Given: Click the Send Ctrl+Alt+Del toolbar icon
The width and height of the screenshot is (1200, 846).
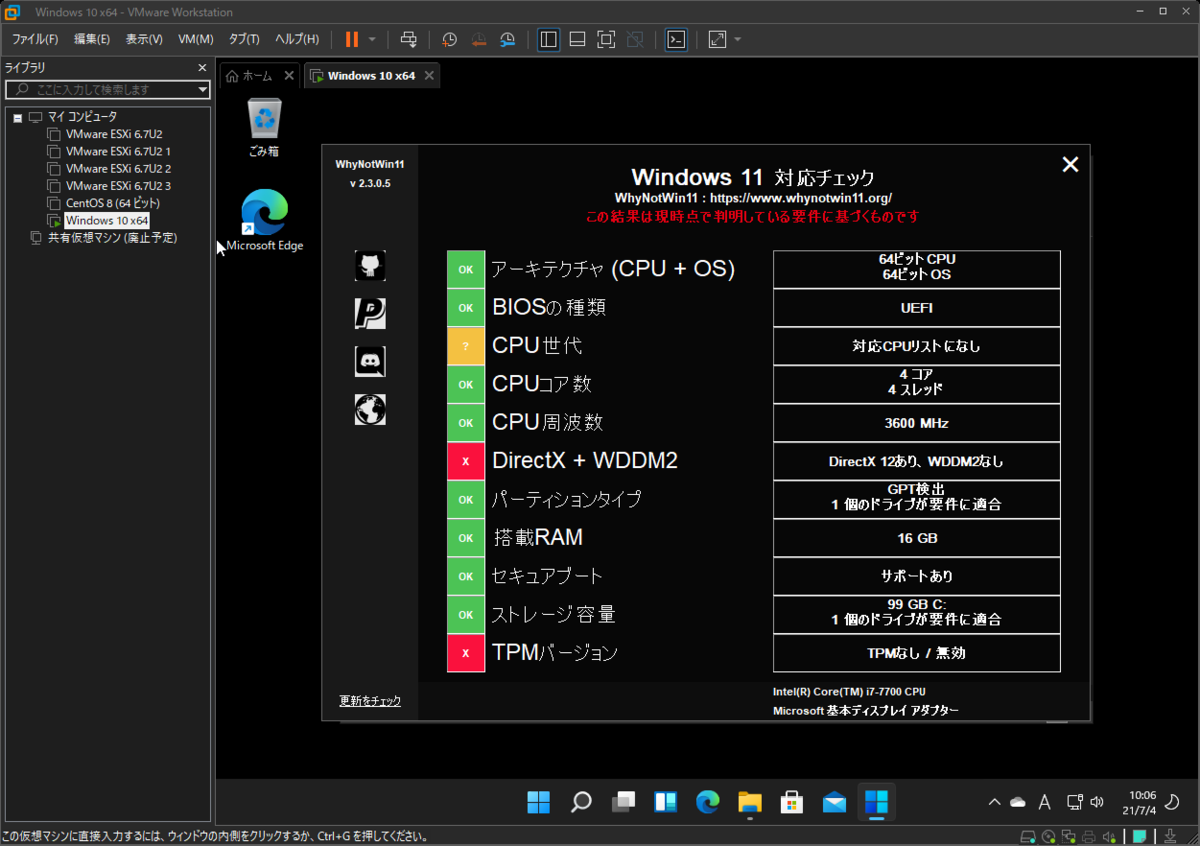Looking at the screenshot, I should click(x=409, y=39).
